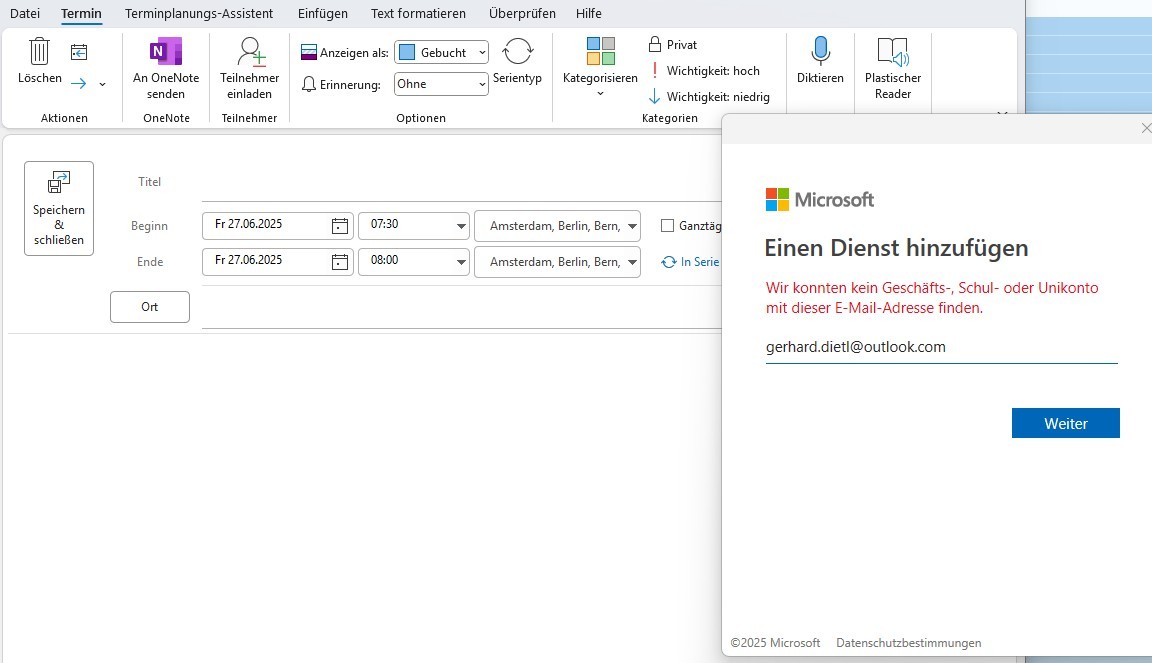
Task: Open the Überprüfen ribbon tab
Action: pos(522,13)
